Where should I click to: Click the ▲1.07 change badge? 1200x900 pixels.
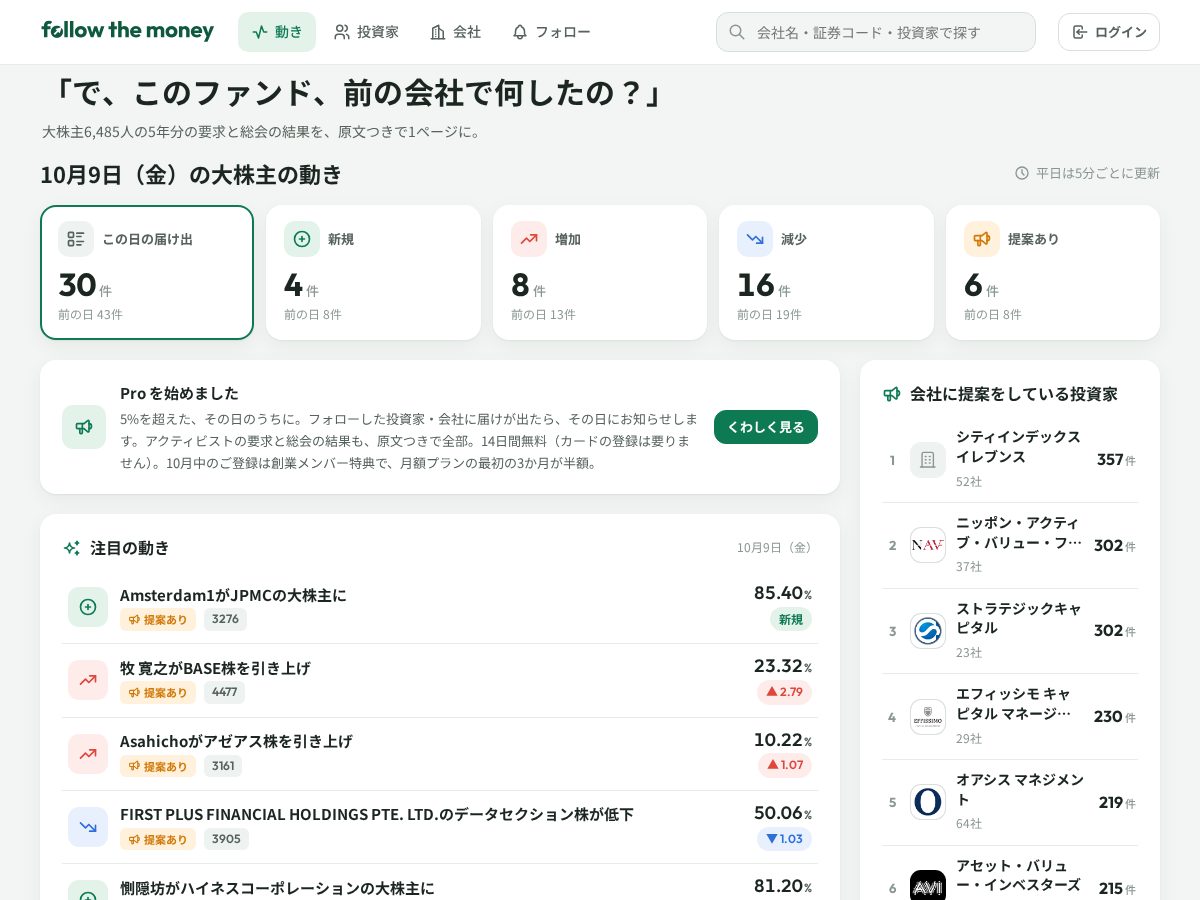coord(784,765)
